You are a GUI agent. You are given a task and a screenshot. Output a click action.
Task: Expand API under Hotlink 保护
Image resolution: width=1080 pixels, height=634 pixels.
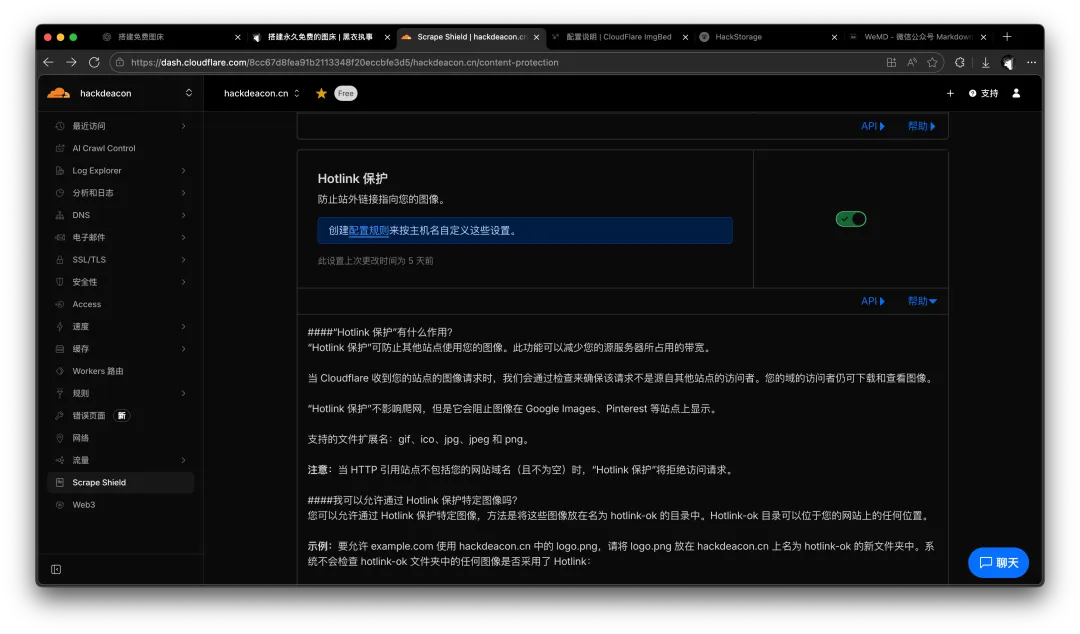click(x=873, y=301)
